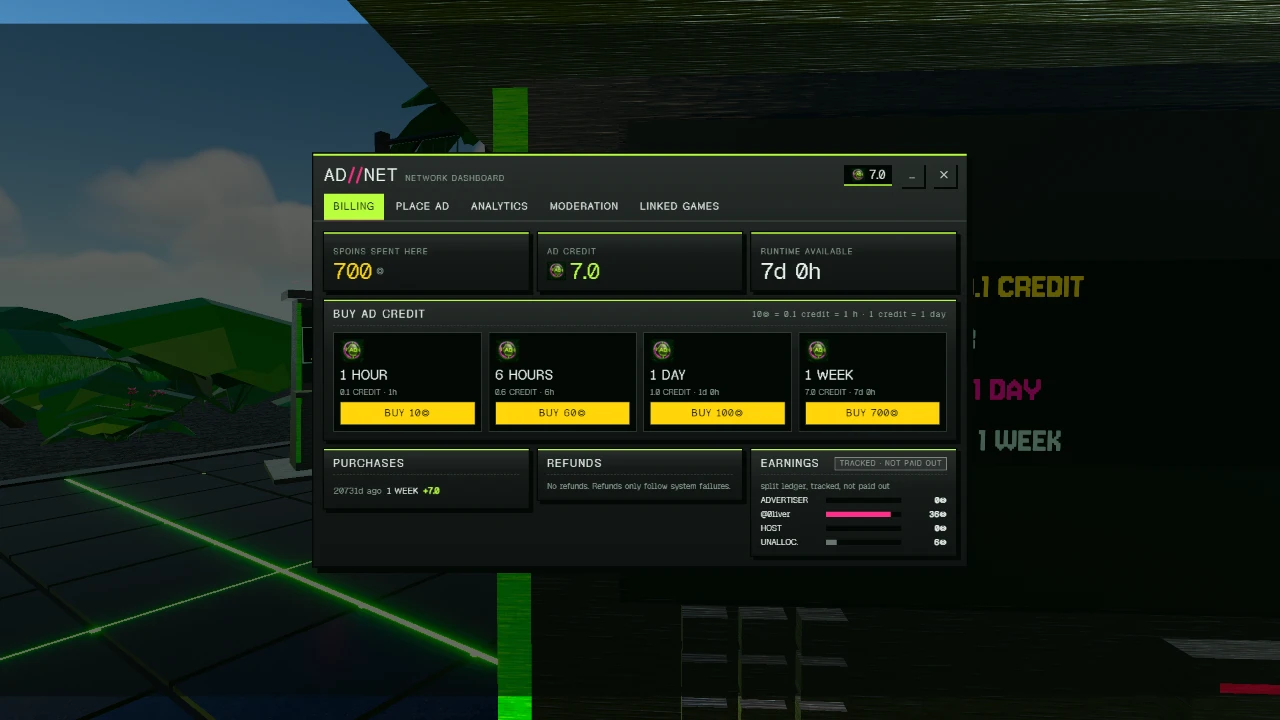Go to the MODERATION tab
Image resolution: width=1280 pixels, height=720 pixels.
(584, 206)
